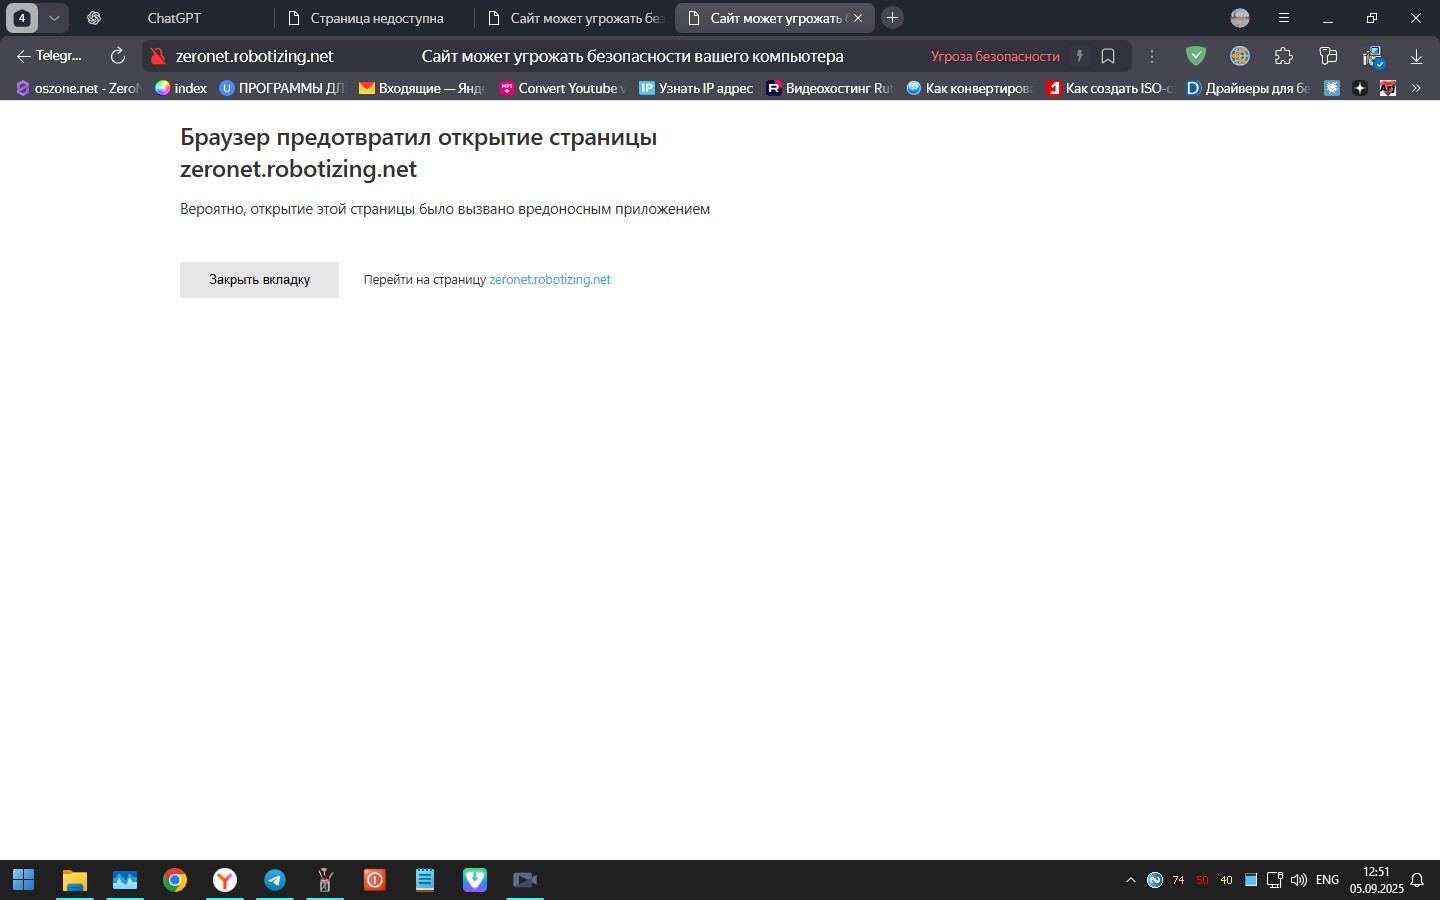
Task: Open the browser hamburger menu
Action: click(x=1284, y=18)
